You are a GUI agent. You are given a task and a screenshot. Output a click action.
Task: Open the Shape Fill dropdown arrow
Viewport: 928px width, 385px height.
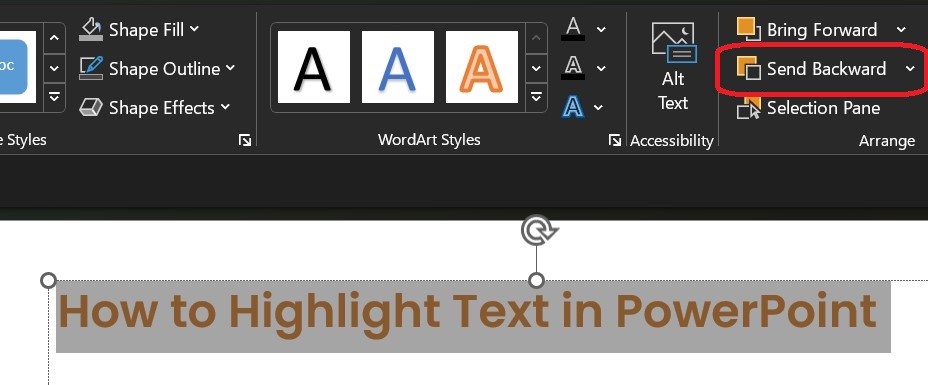pos(195,29)
